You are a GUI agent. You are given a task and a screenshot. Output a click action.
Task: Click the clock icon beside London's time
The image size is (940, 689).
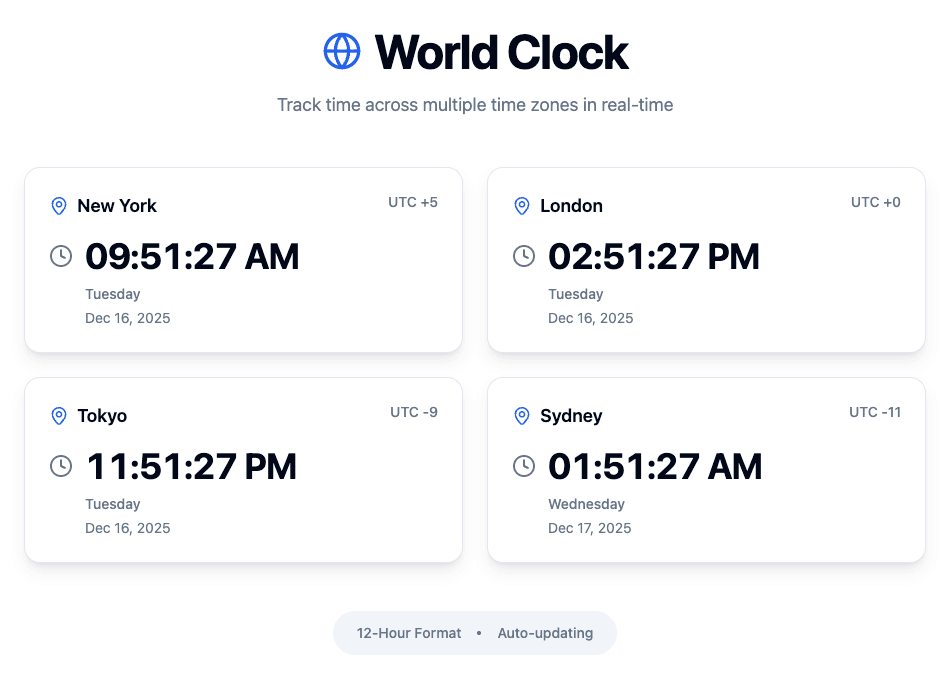click(523, 256)
